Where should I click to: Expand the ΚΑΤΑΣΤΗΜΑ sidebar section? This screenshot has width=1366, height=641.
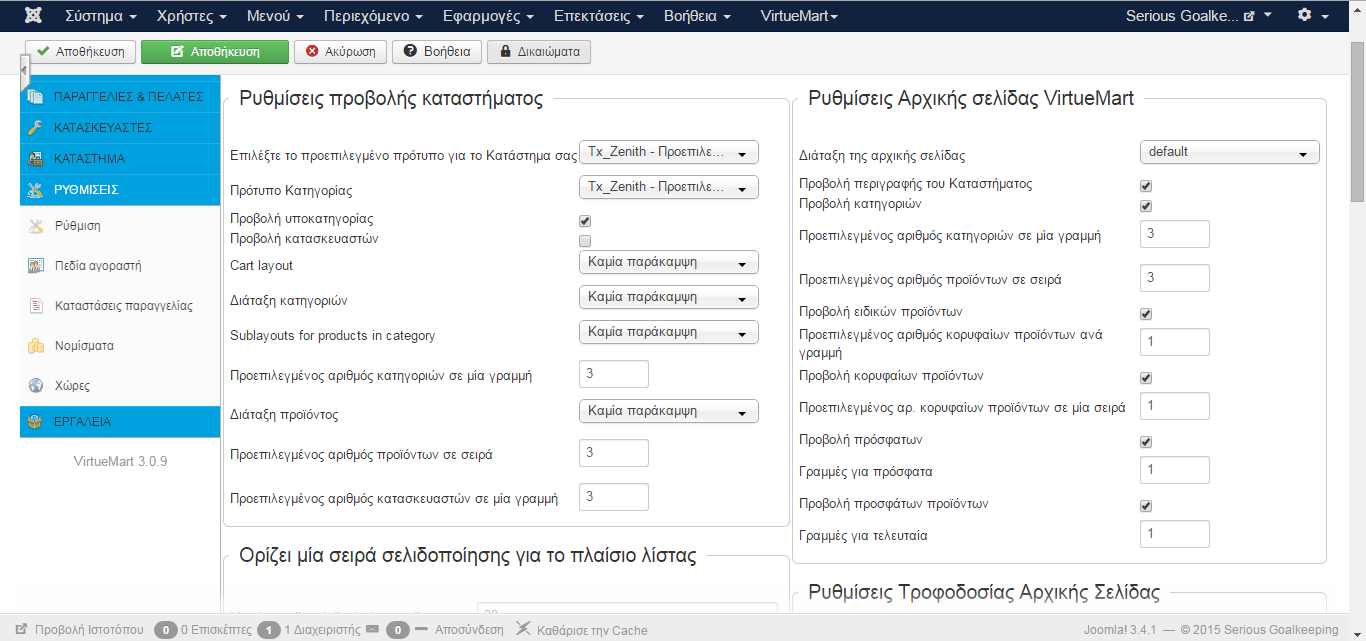pyautogui.click(x=120, y=159)
